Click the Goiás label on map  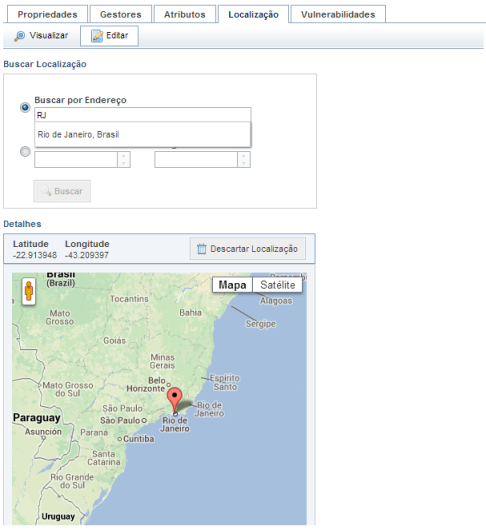[115, 340]
